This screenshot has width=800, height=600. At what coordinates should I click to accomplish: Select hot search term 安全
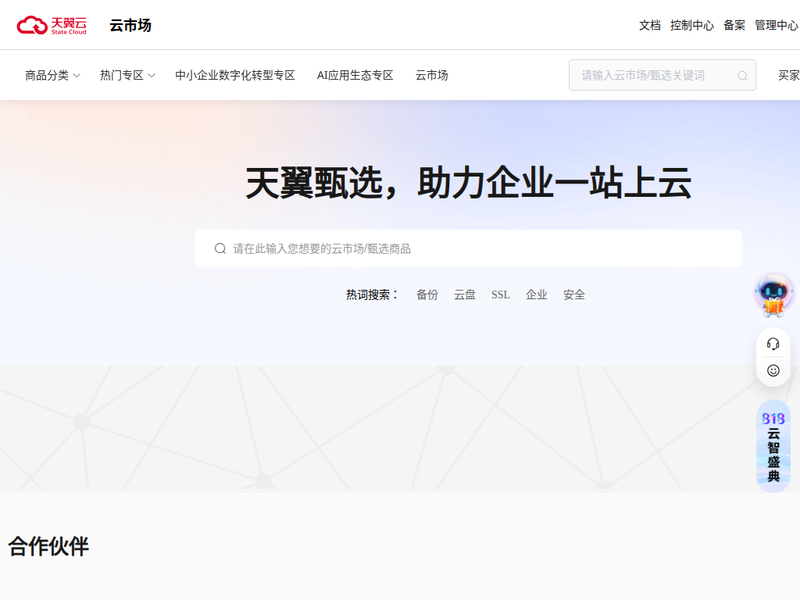pyautogui.click(x=574, y=295)
